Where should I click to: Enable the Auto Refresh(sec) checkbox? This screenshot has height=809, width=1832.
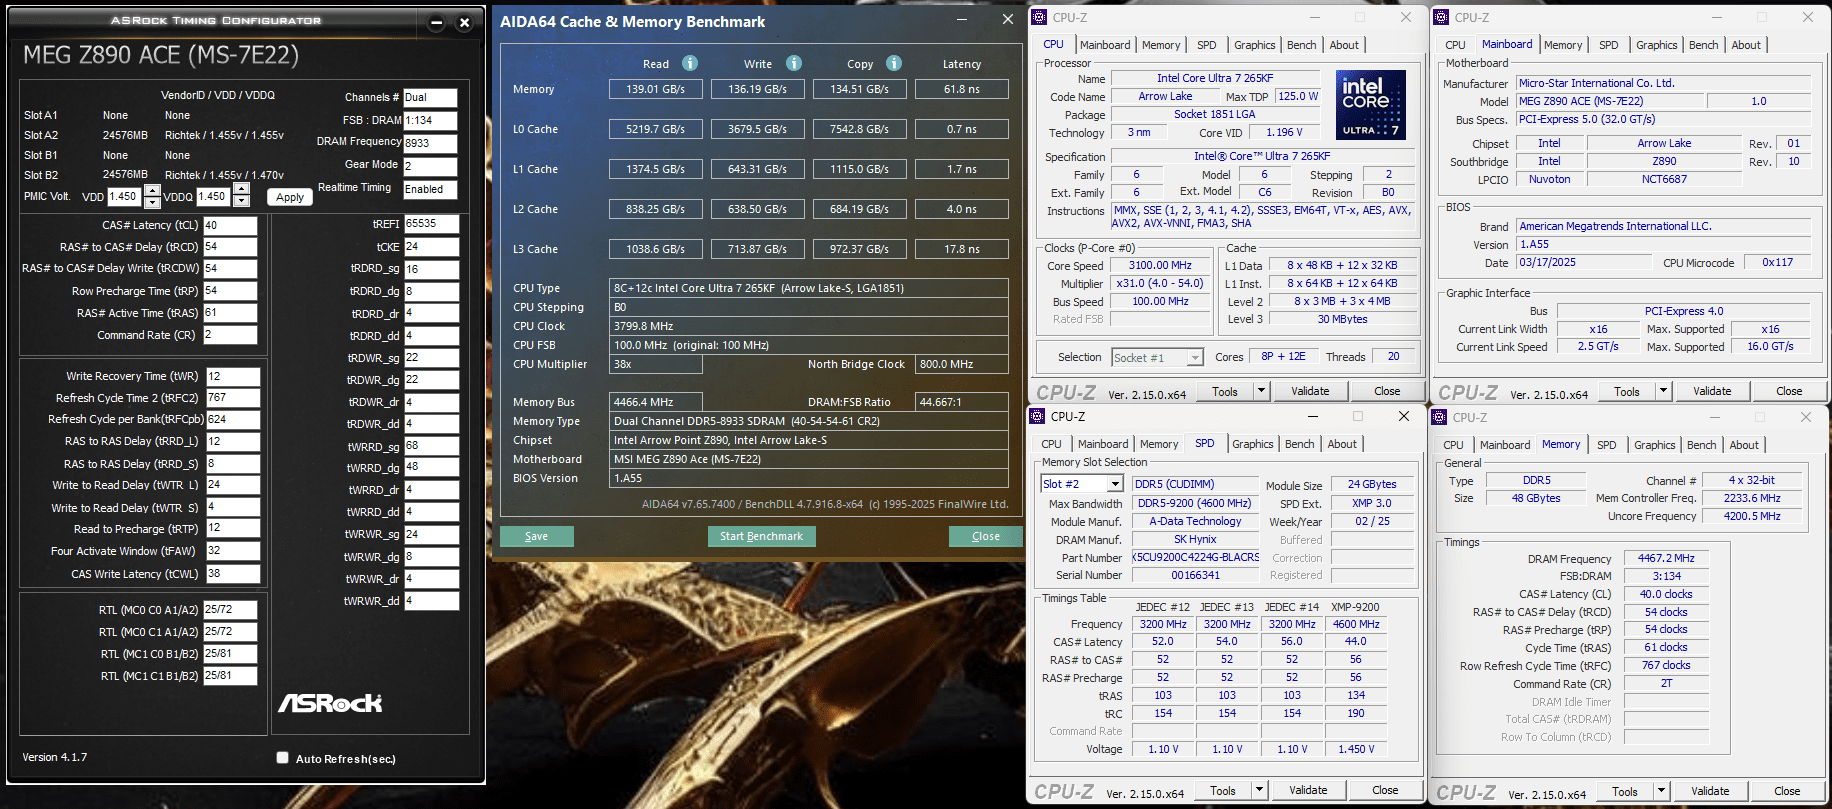pyautogui.click(x=283, y=758)
